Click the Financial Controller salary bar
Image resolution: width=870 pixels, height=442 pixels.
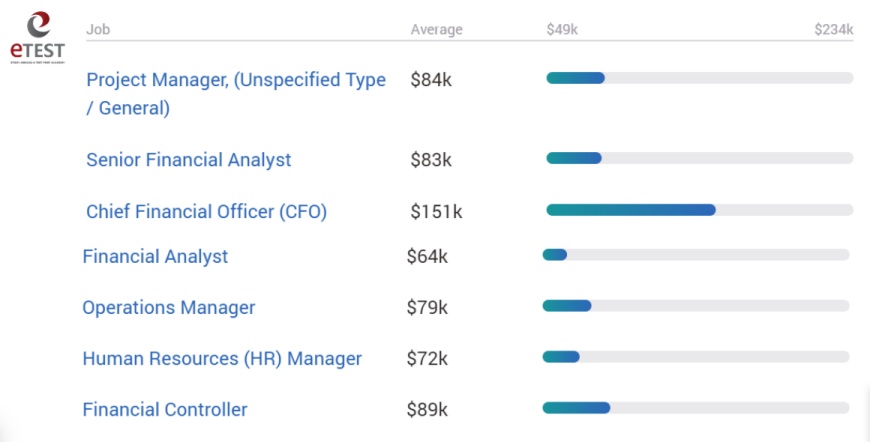pos(696,408)
